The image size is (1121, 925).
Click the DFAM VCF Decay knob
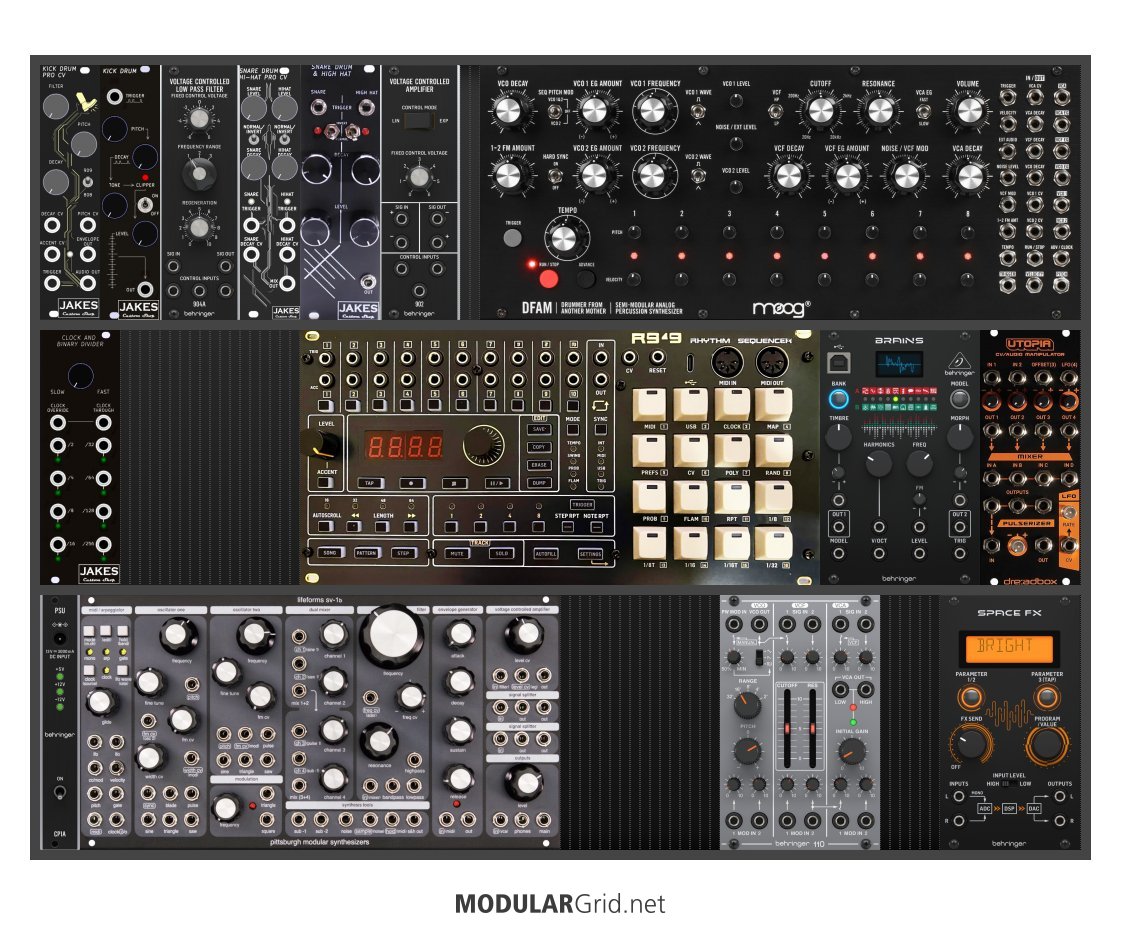point(788,176)
